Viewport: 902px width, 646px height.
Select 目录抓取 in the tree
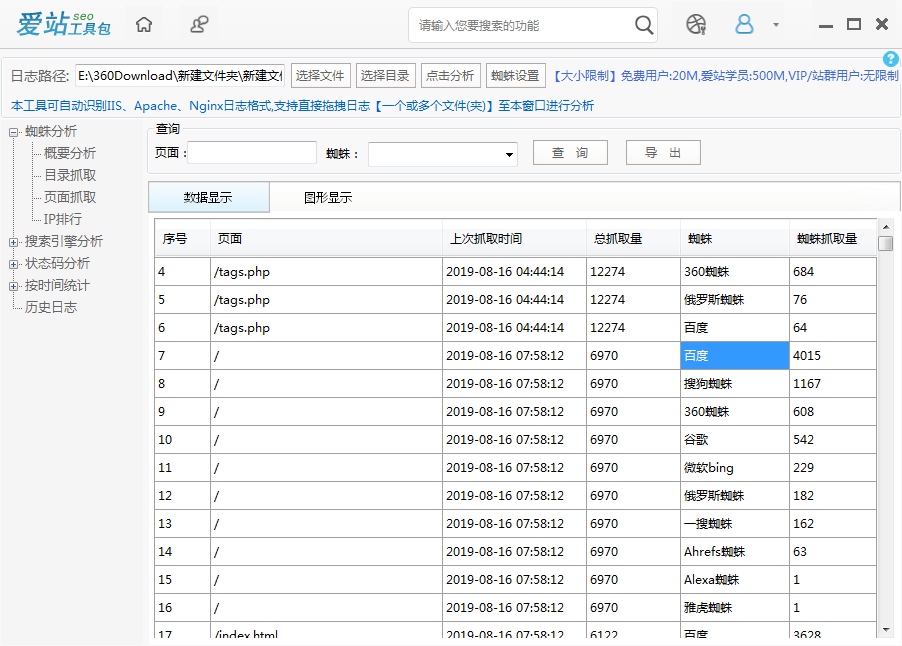(x=70, y=175)
